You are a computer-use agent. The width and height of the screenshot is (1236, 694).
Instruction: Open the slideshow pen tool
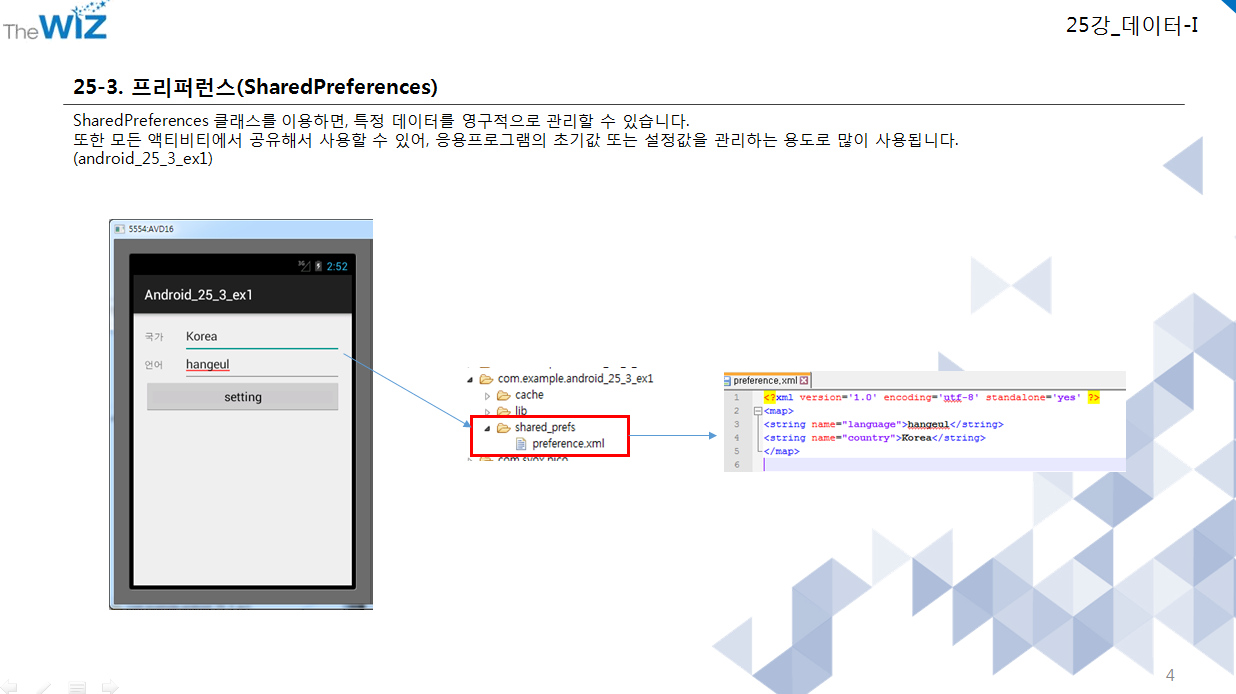pyautogui.click(x=45, y=687)
